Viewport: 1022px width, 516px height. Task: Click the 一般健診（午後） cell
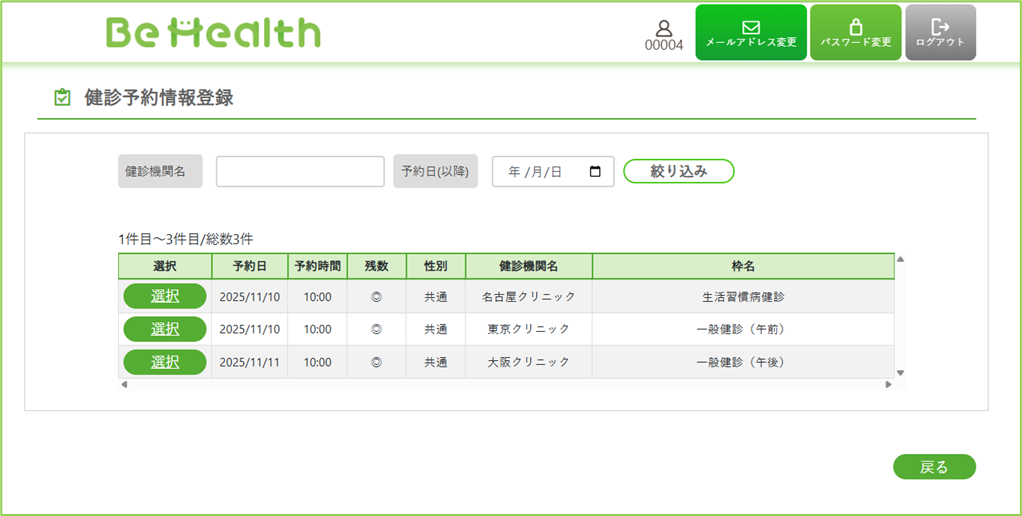click(743, 362)
